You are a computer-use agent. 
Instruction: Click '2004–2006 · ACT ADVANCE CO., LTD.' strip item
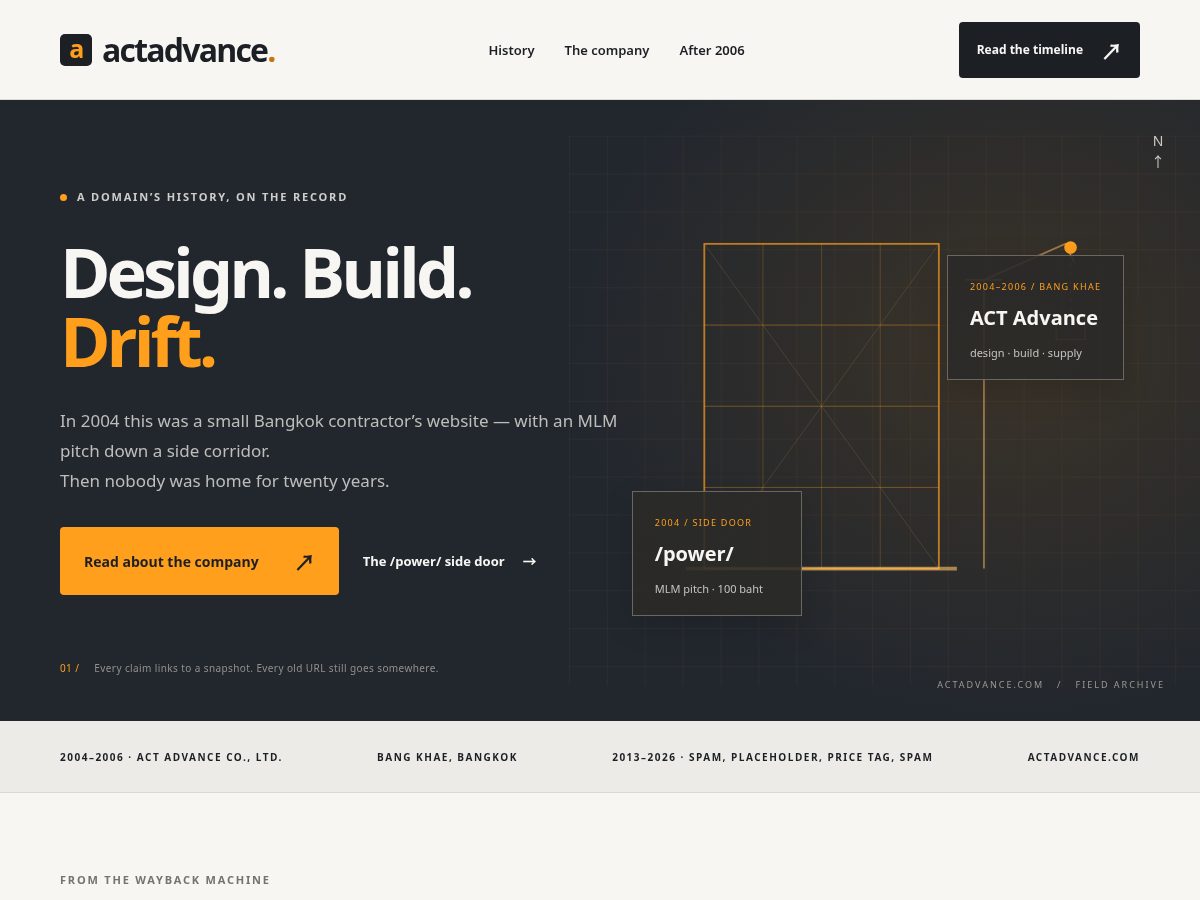[x=171, y=757]
